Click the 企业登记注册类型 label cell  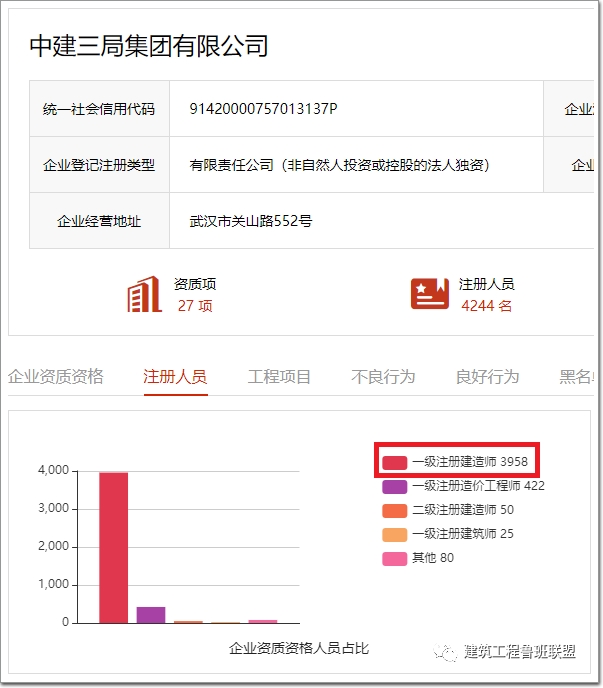[99, 165]
